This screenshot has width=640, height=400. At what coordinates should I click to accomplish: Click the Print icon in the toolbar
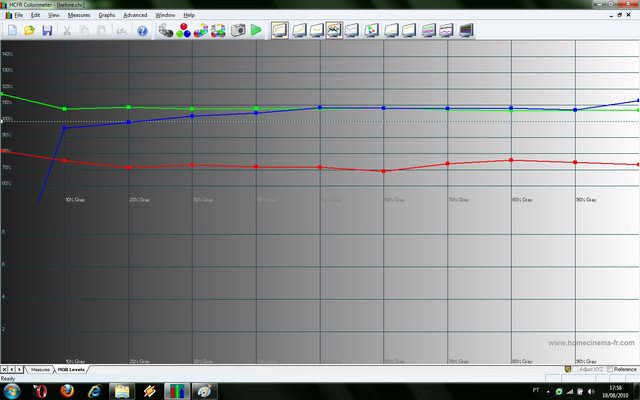click(x=121, y=30)
